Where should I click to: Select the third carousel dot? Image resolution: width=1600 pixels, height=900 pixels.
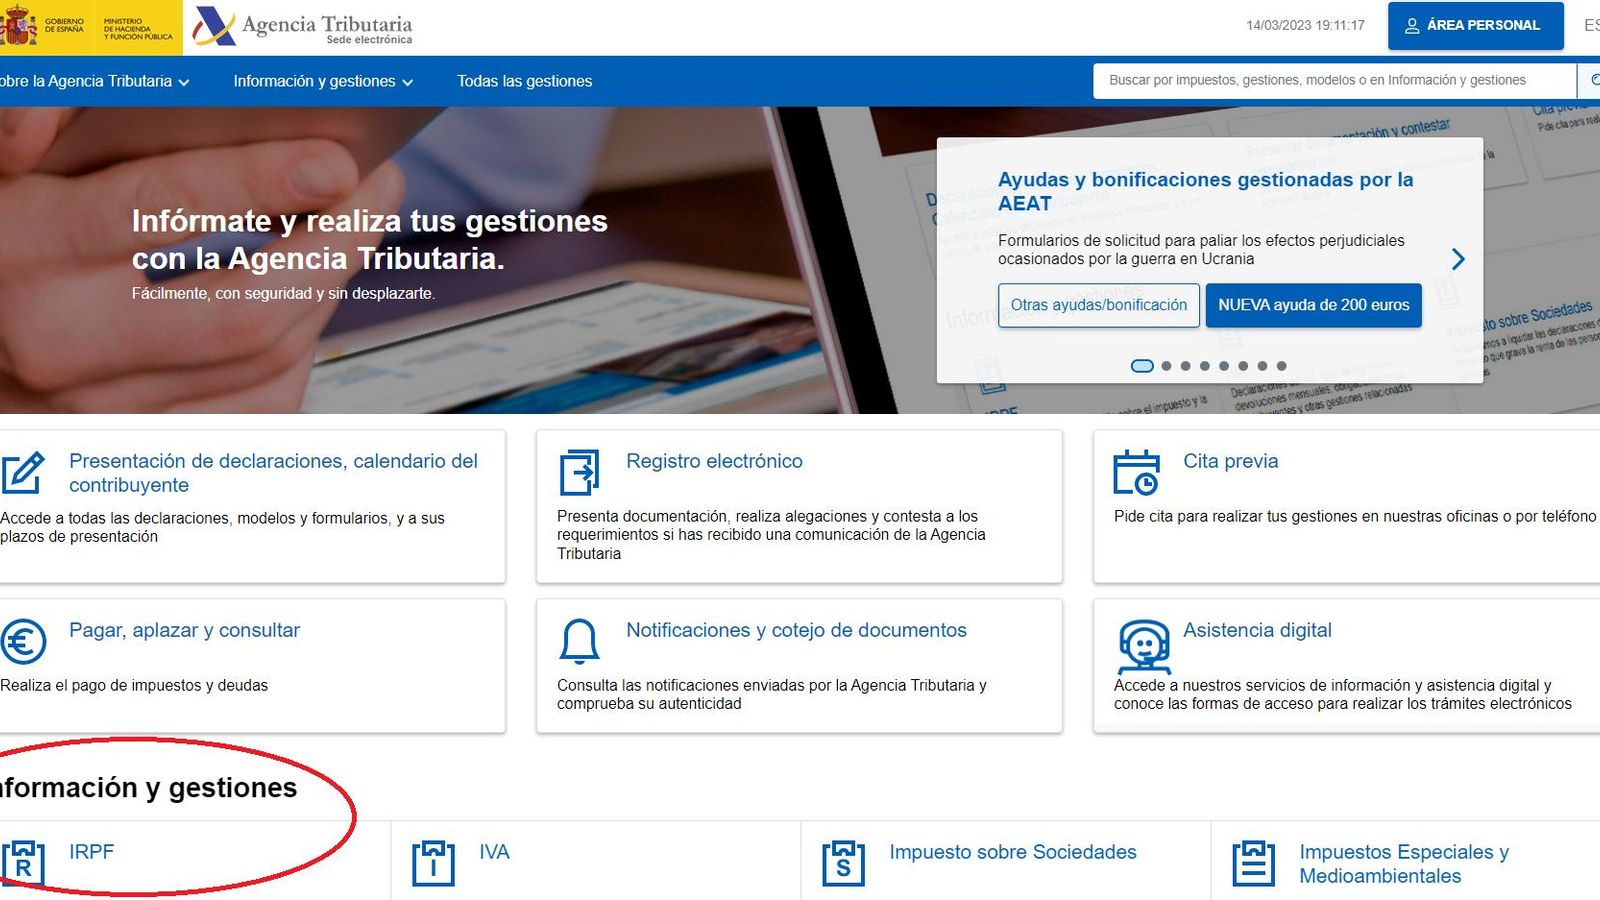click(x=1185, y=366)
